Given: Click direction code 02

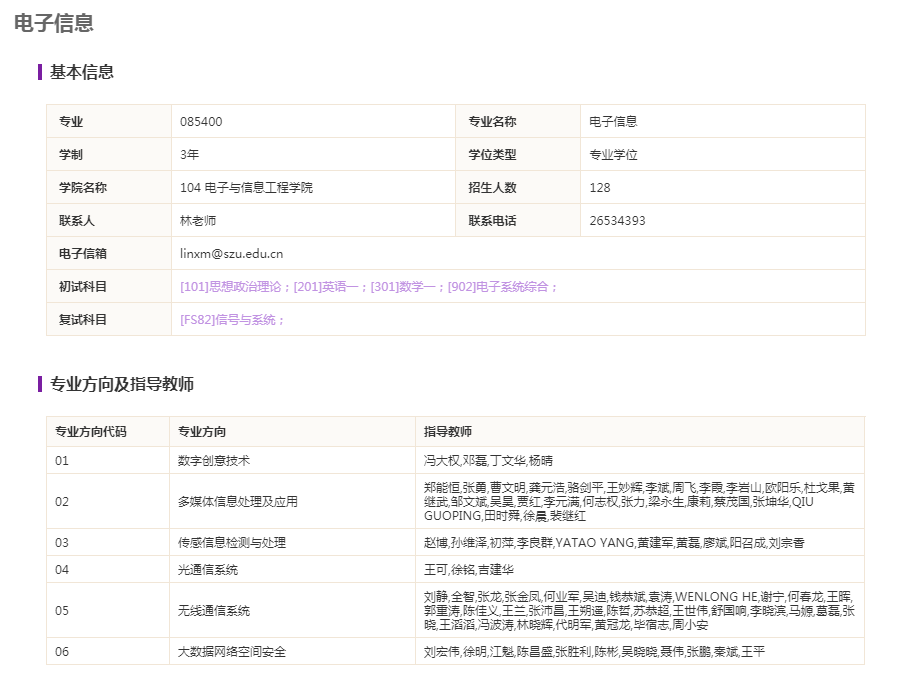Looking at the screenshot, I should pyautogui.click(x=62, y=502).
